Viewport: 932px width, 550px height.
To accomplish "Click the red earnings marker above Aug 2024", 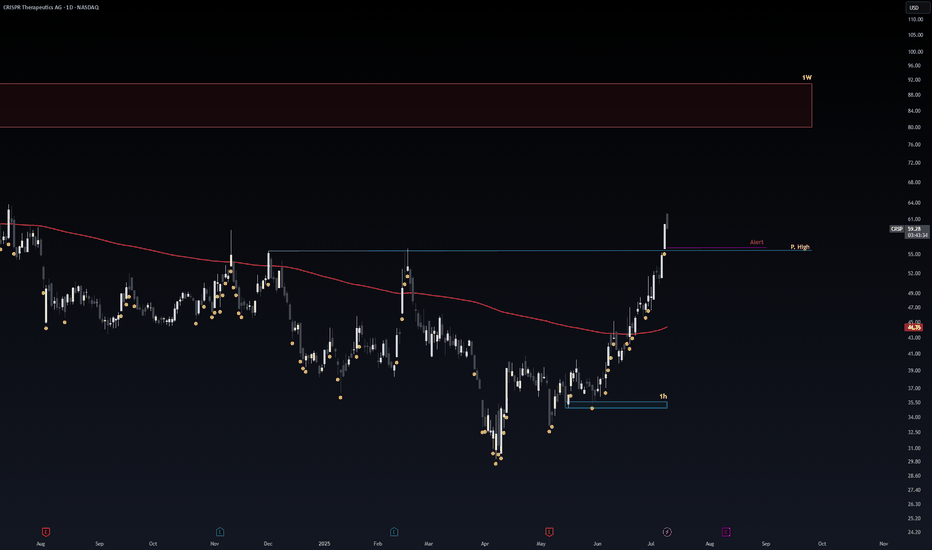I will tap(46, 532).
